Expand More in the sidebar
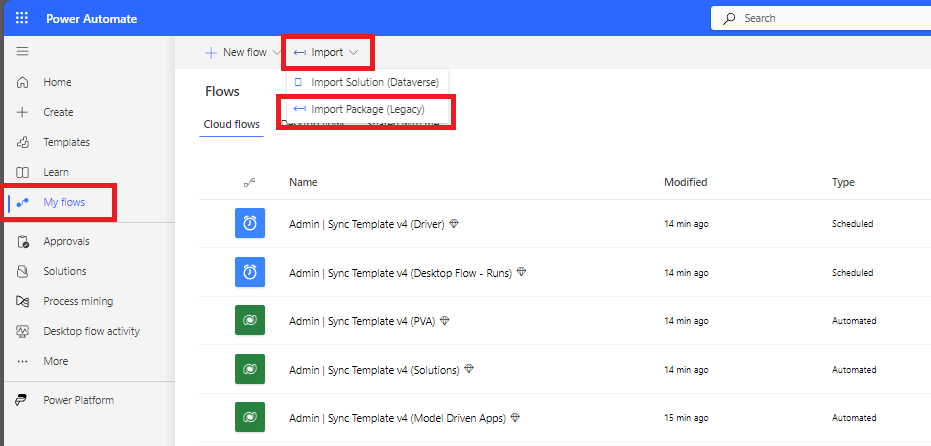This screenshot has width=931, height=446. (x=56, y=361)
